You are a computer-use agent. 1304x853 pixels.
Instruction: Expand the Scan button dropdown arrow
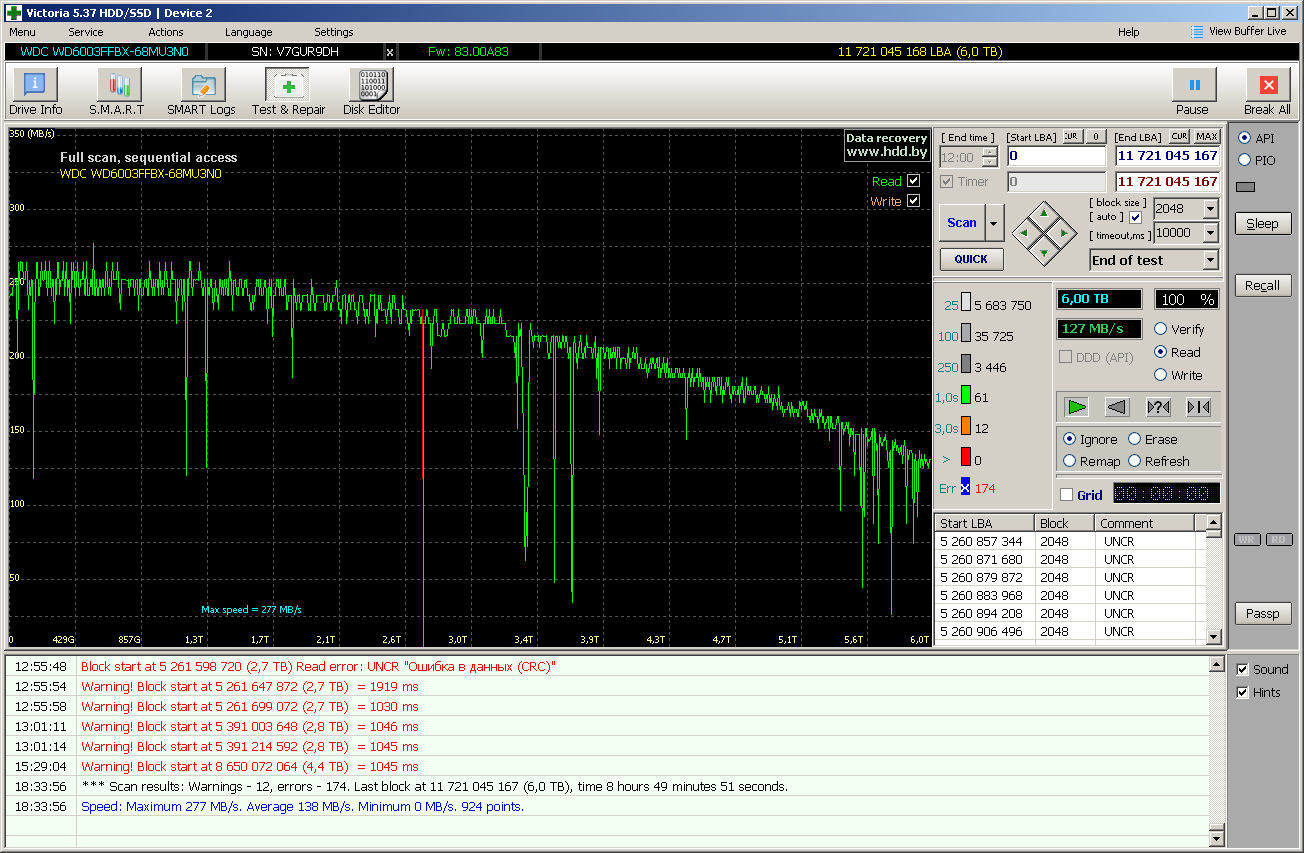(x=994, y=223)
